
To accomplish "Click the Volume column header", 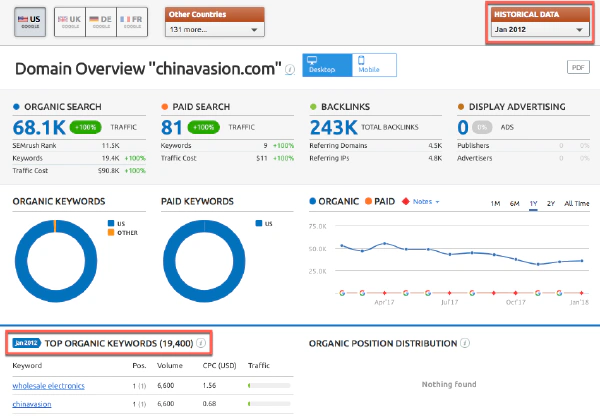I will (x=170, y=366).
